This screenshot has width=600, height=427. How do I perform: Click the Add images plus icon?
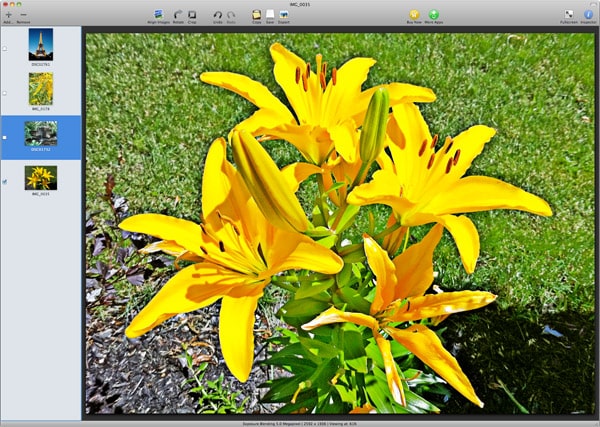click(x=8, y=14)
